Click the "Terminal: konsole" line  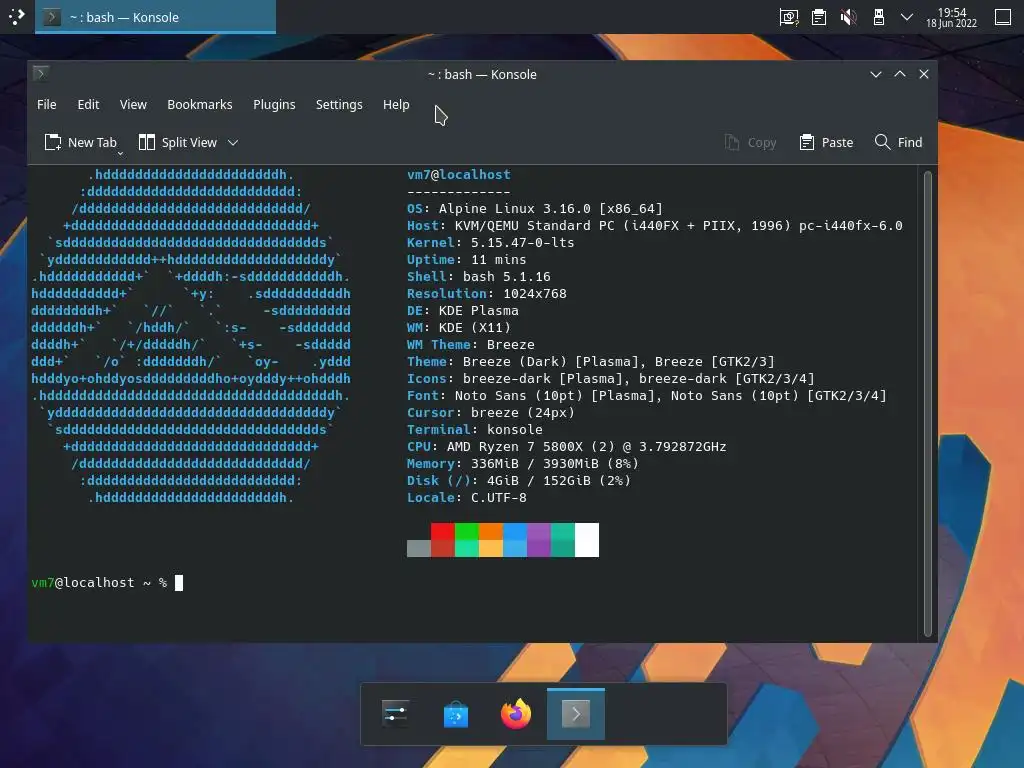[x=475, y=429]
